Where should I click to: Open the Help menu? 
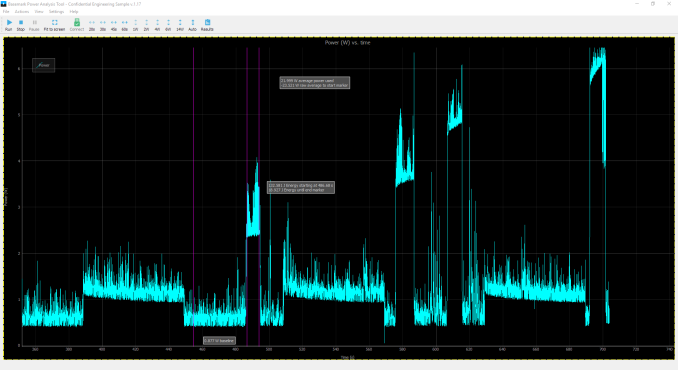(x=74, y=12)
